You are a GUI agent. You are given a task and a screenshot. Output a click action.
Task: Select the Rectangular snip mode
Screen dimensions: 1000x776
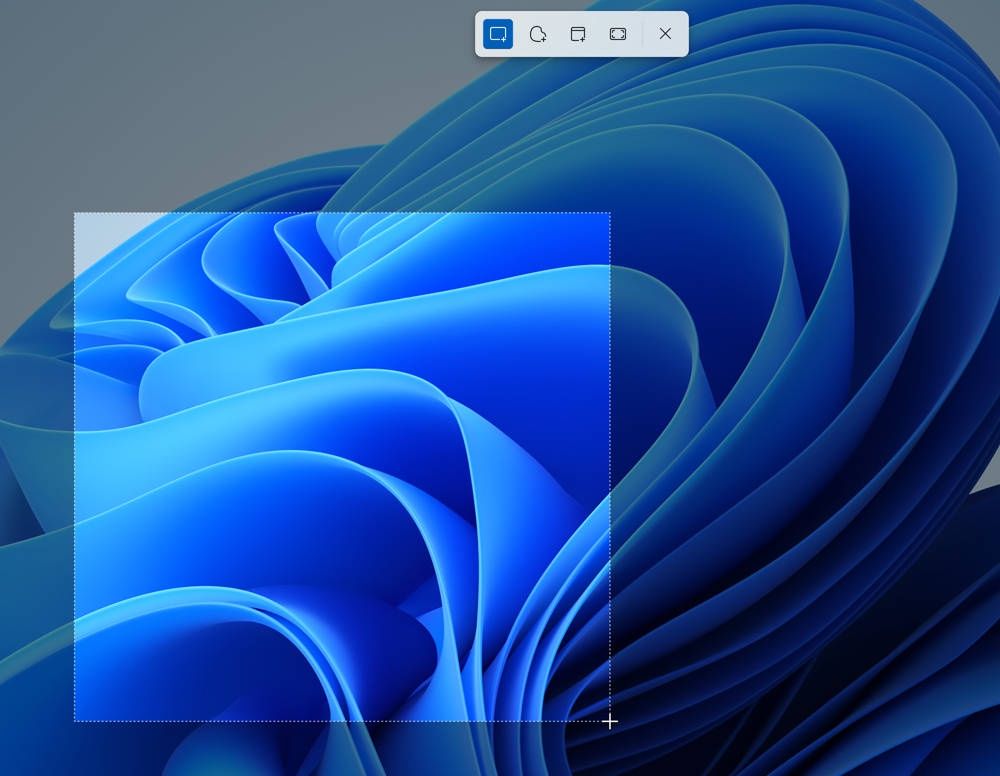point(497,34)
